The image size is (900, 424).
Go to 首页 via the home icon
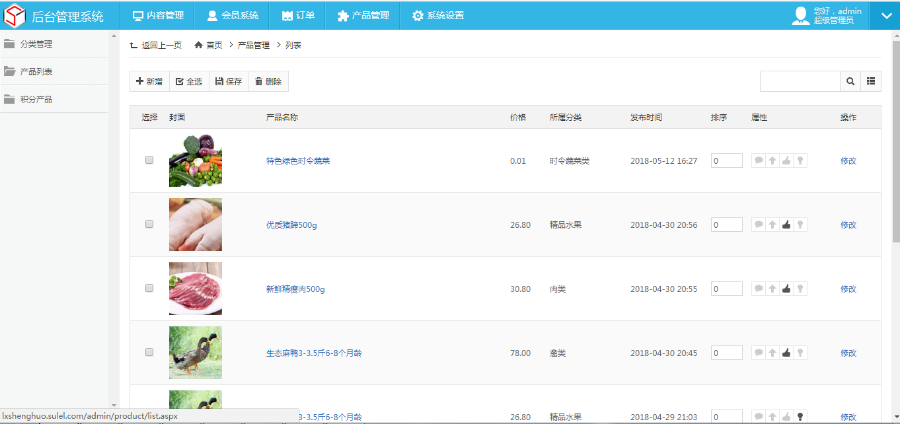(199, 45)
